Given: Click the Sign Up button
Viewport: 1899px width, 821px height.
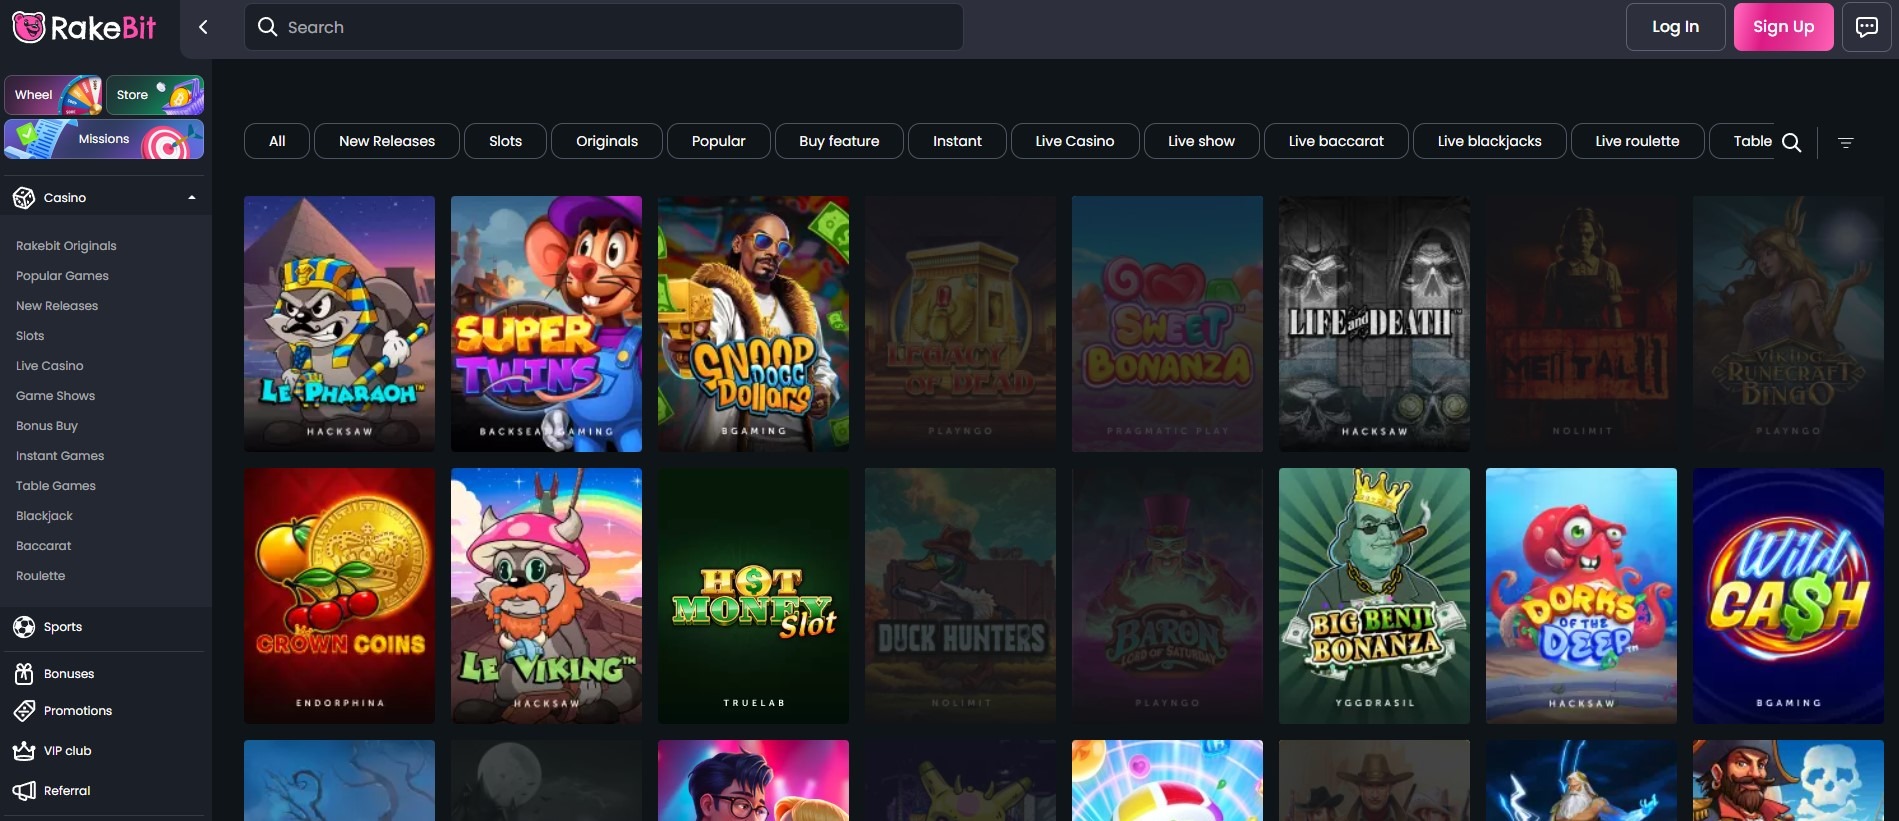Looking at the screenshot, I should click(1783, 27).
